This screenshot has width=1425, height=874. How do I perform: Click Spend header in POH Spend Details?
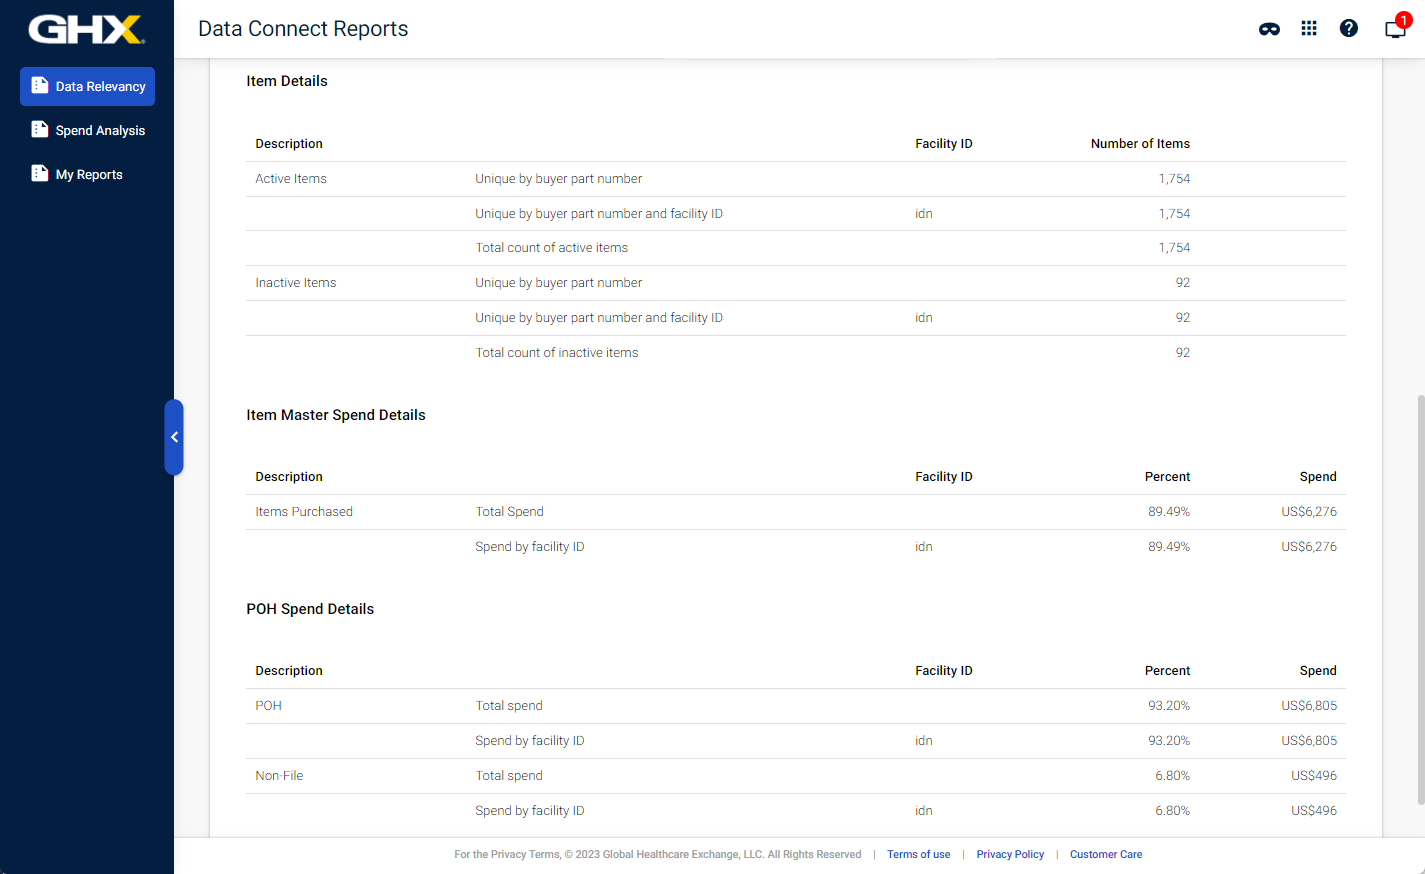tap(1317, 671)
